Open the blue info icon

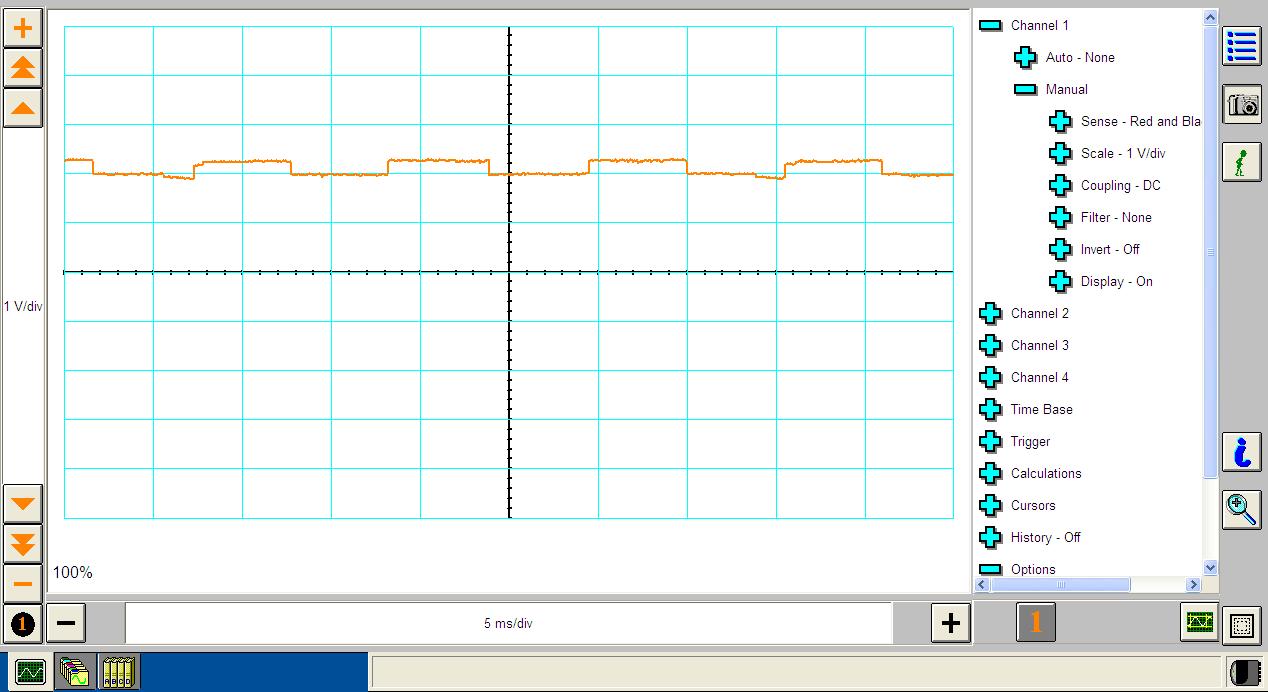coord(1242,452)
